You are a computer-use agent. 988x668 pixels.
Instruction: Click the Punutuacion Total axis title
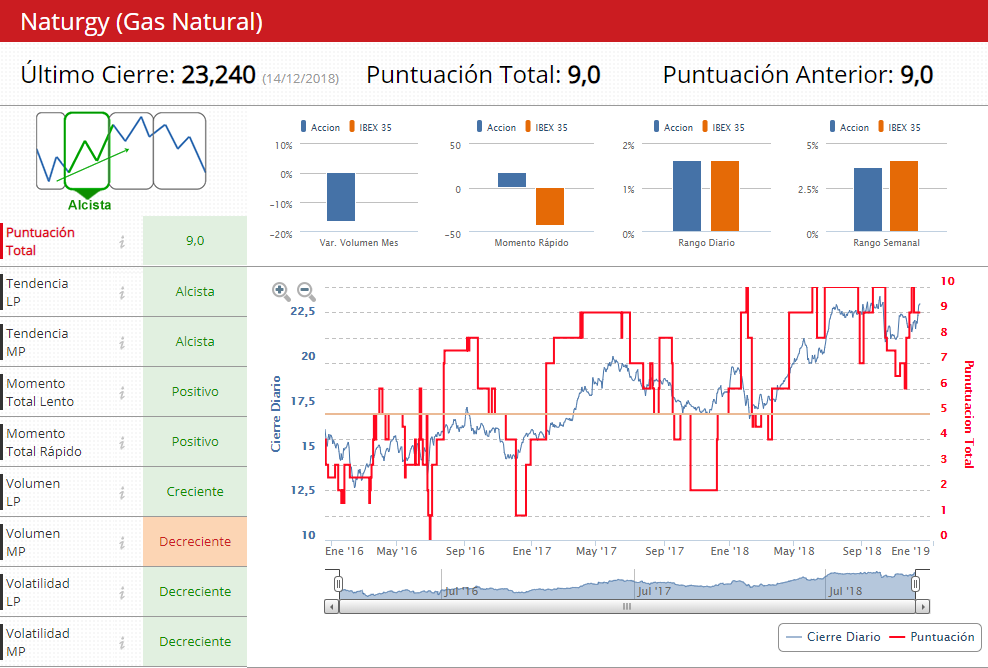click(x=969, y=414)
